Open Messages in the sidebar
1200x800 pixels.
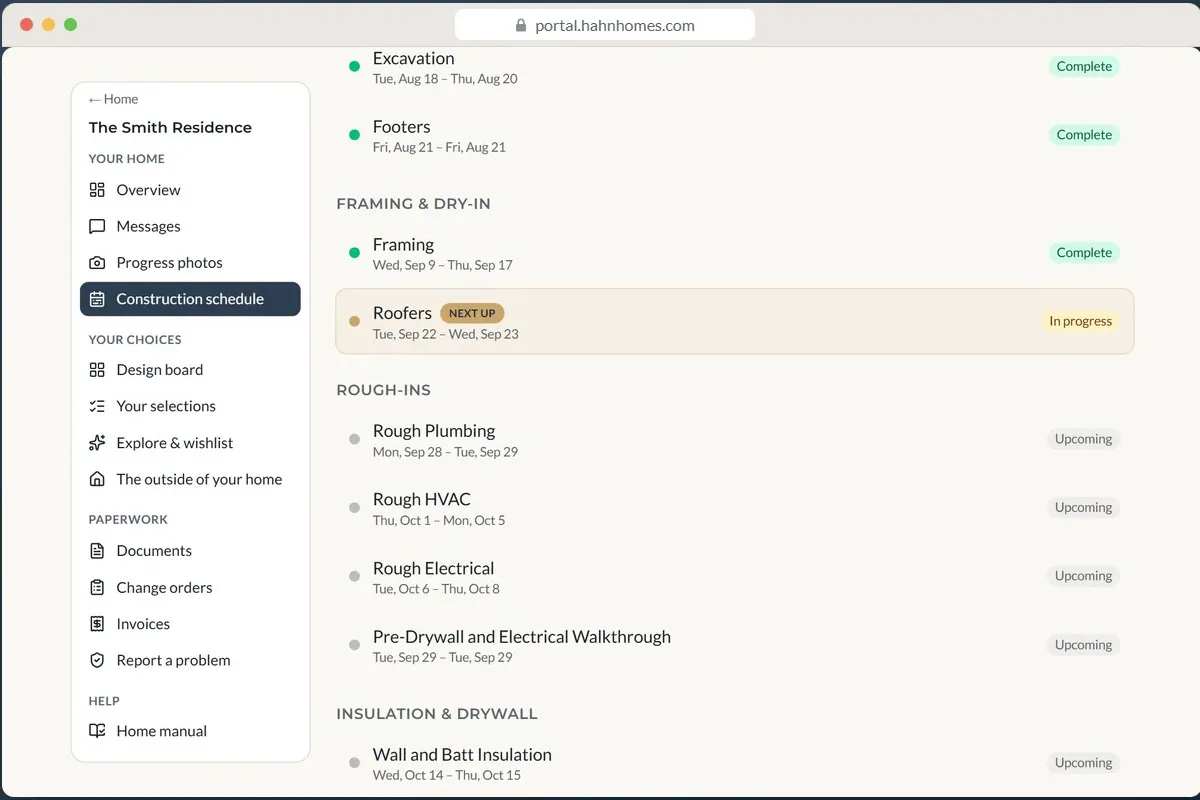pyautogui.click(x=190, y=226)
